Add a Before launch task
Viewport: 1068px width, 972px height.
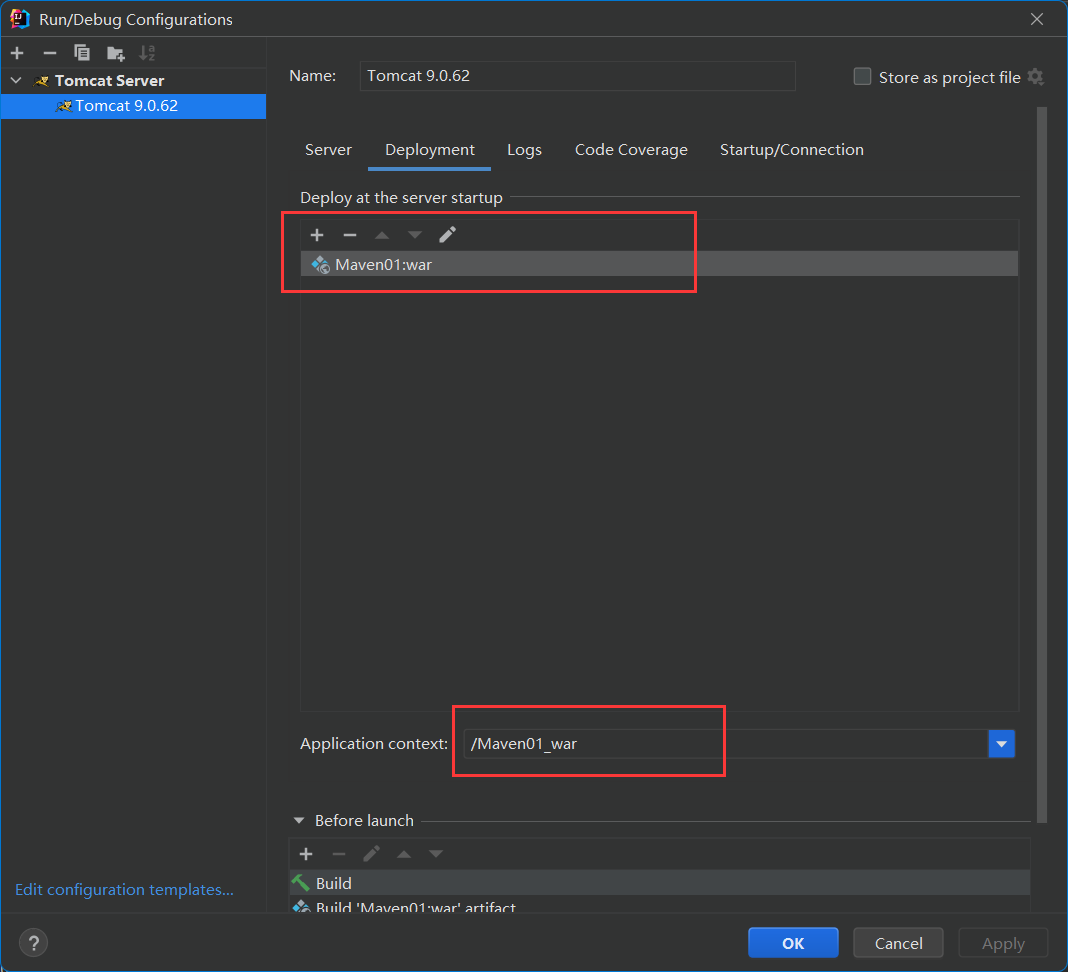(x=306, y=853)
